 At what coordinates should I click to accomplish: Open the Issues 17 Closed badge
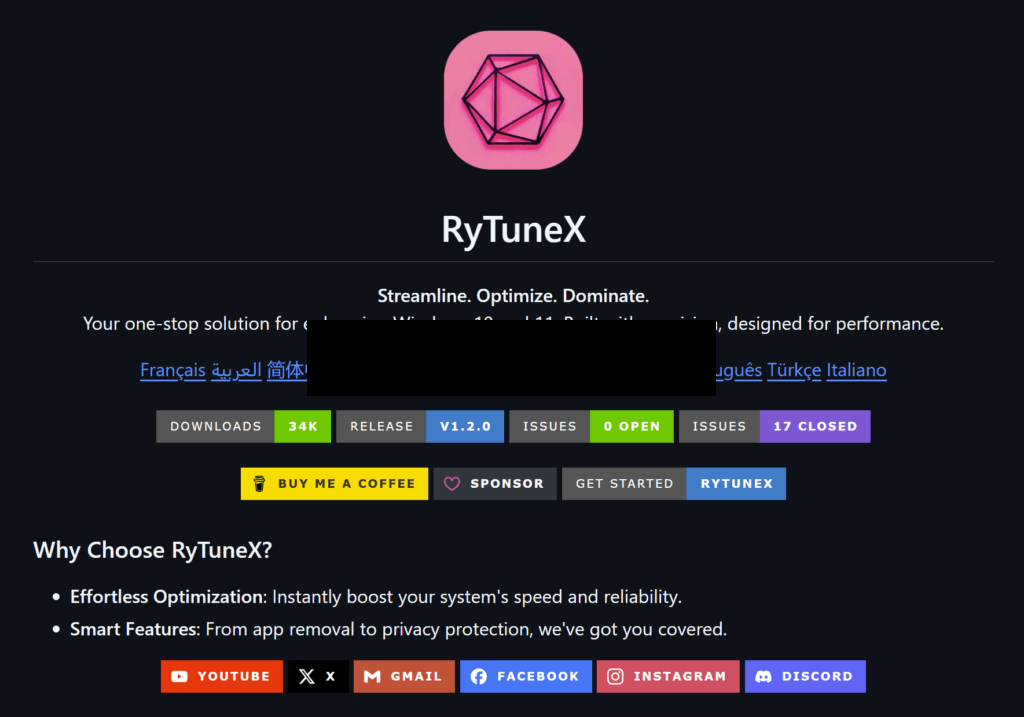(x=775, y=426)
